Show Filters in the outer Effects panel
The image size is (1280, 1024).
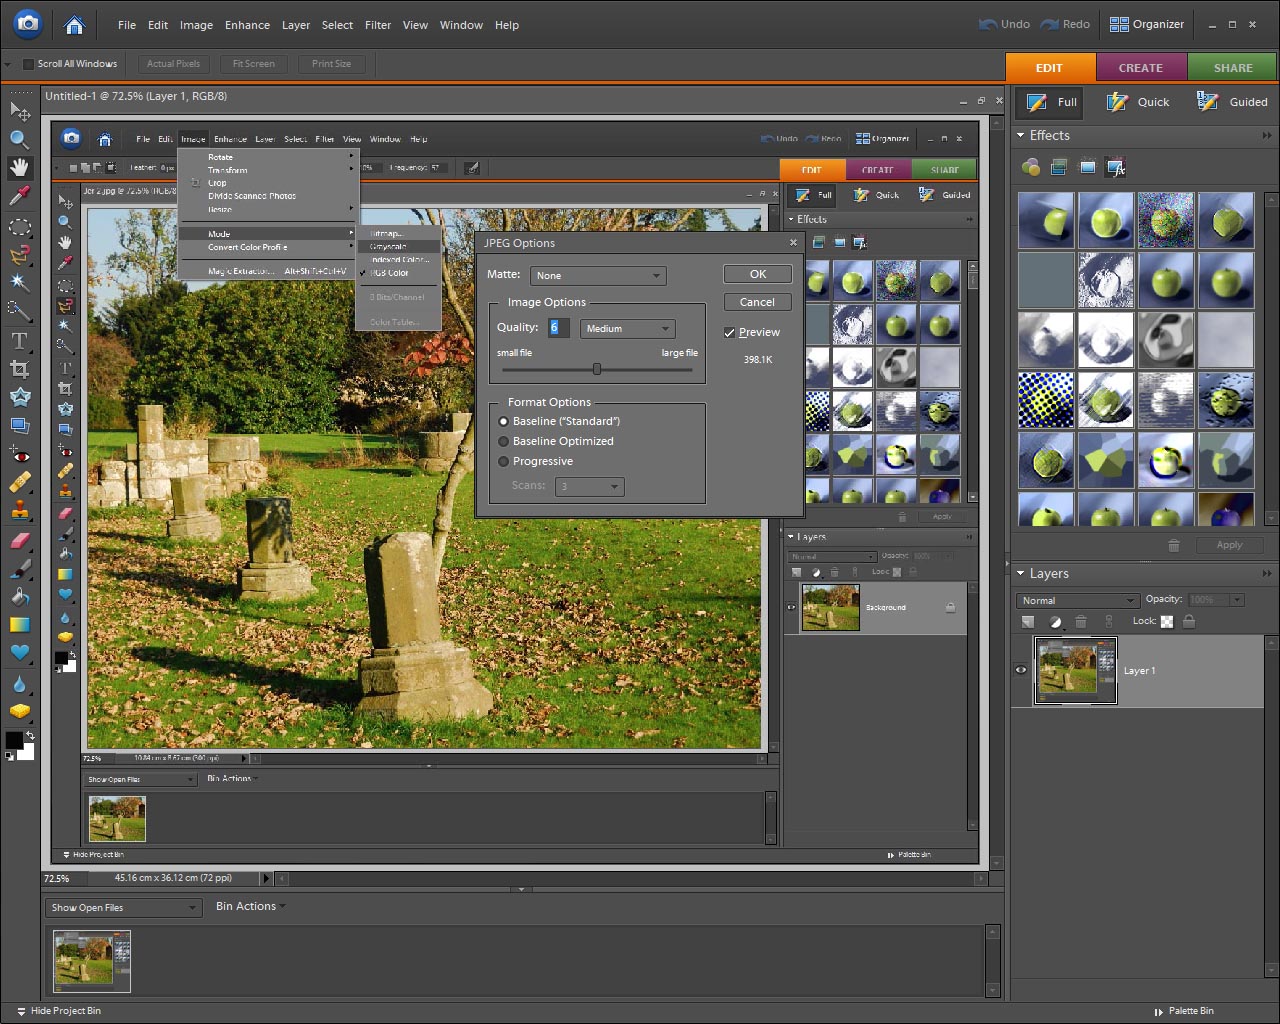pyautogui.click(x=1031, y=167)
